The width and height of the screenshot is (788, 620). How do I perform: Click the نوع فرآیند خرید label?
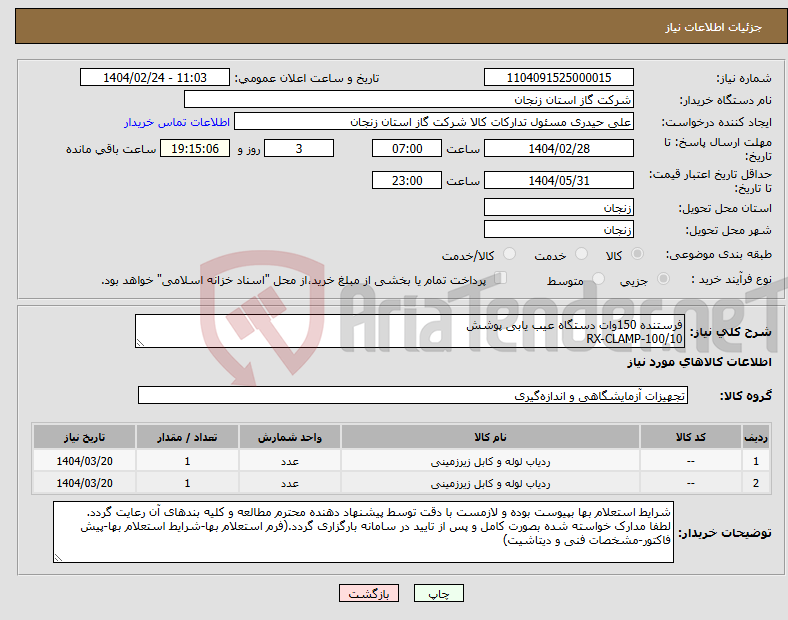tap(731, 279)
